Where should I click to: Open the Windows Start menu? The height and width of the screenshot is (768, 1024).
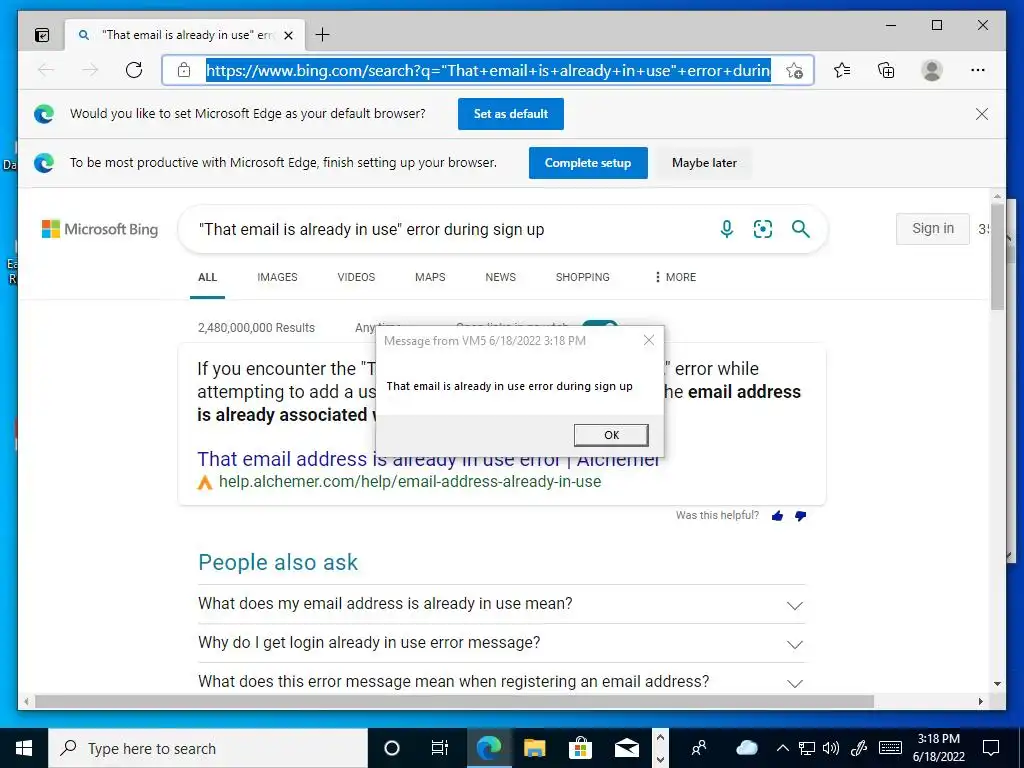[x=24, y=748]
